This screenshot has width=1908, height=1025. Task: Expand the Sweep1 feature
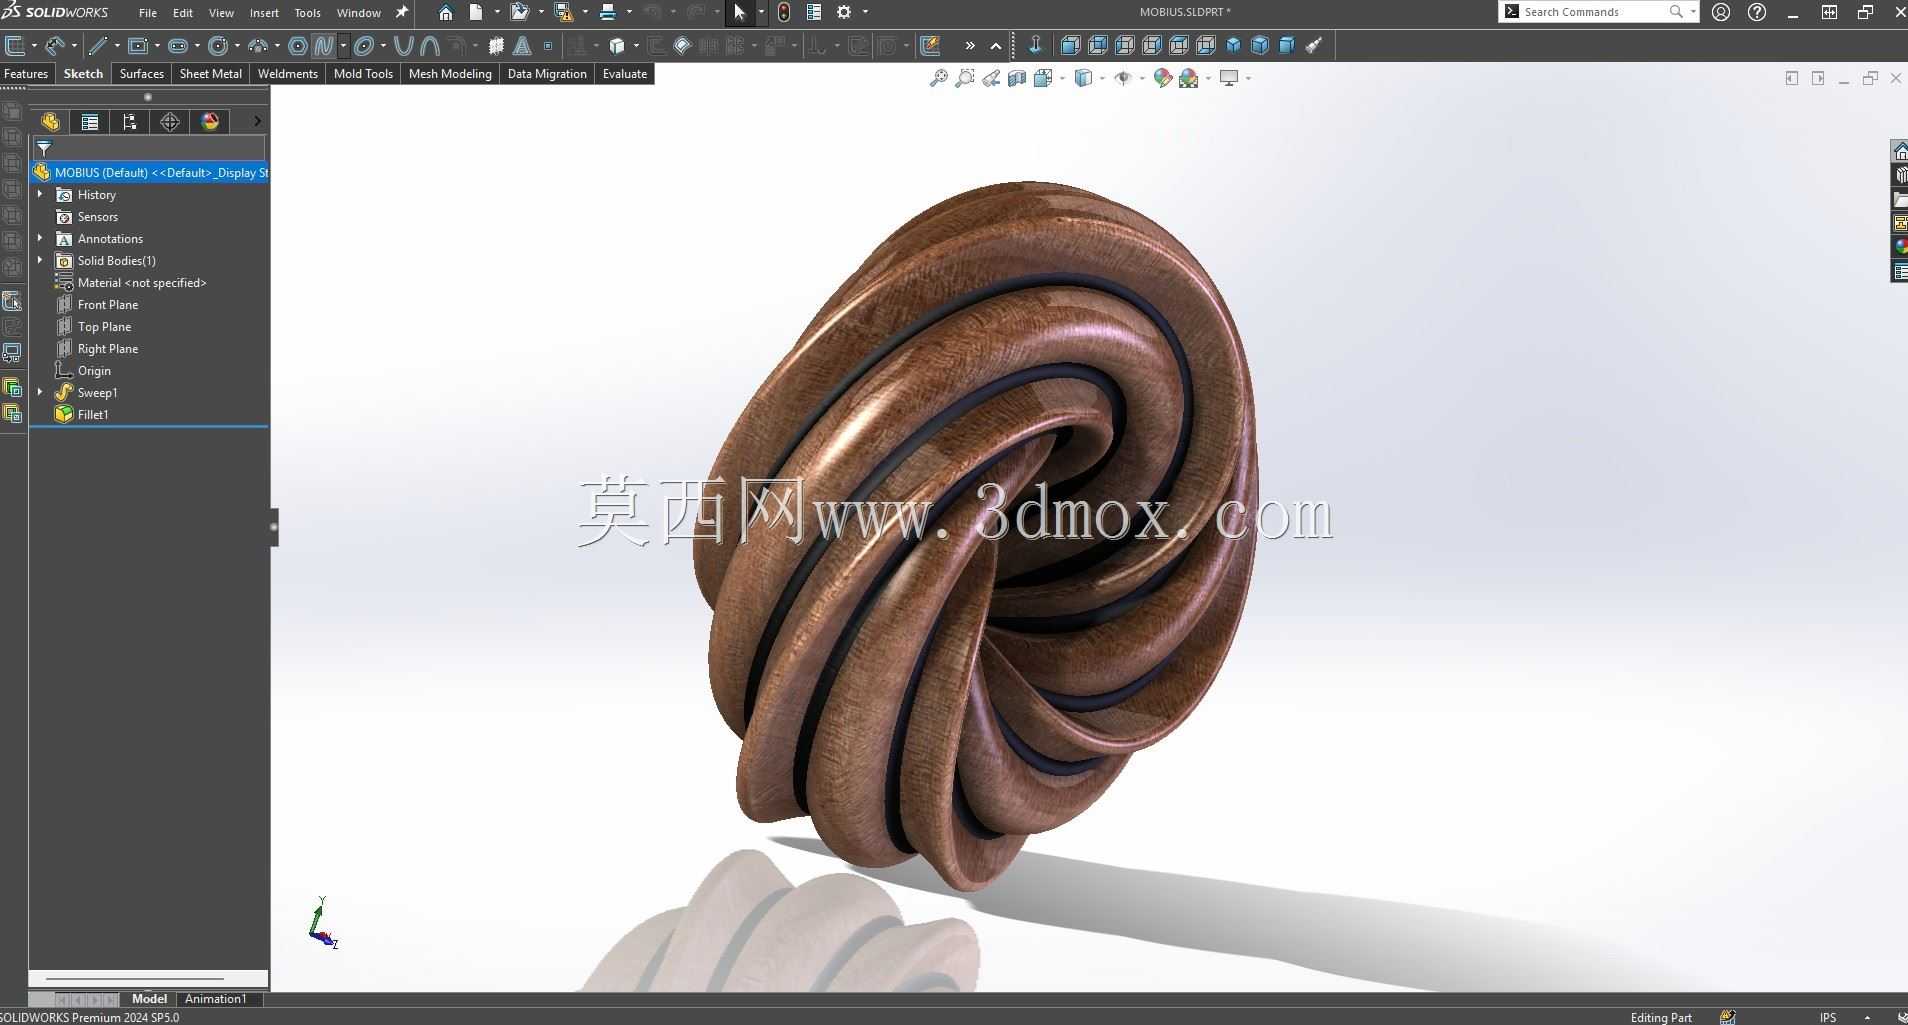pyautogui.click(x=40, y=392)
